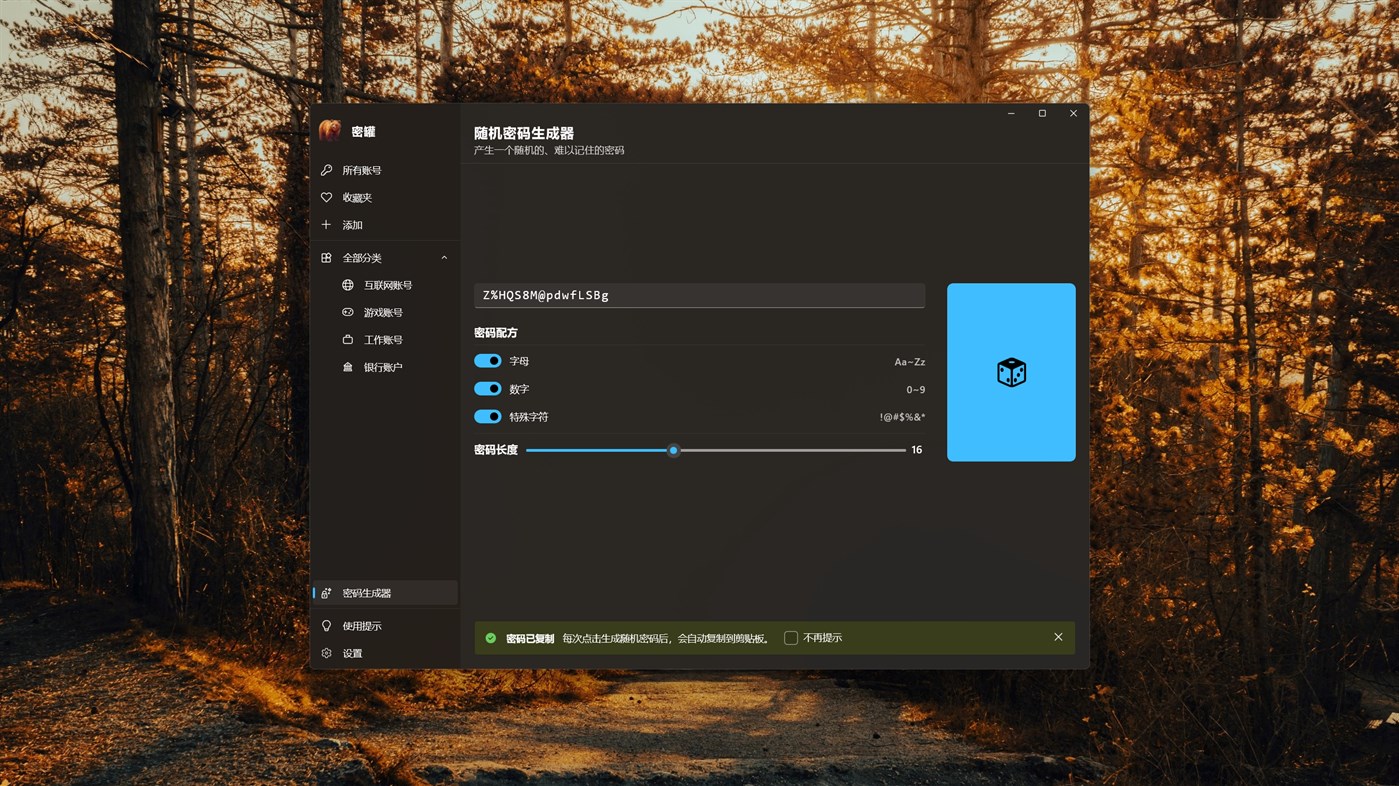Image resolution: width=1399 pixels, height=786 pixels.
Task: Click the 添加 plus icon to add account
Action: point(325,224)
